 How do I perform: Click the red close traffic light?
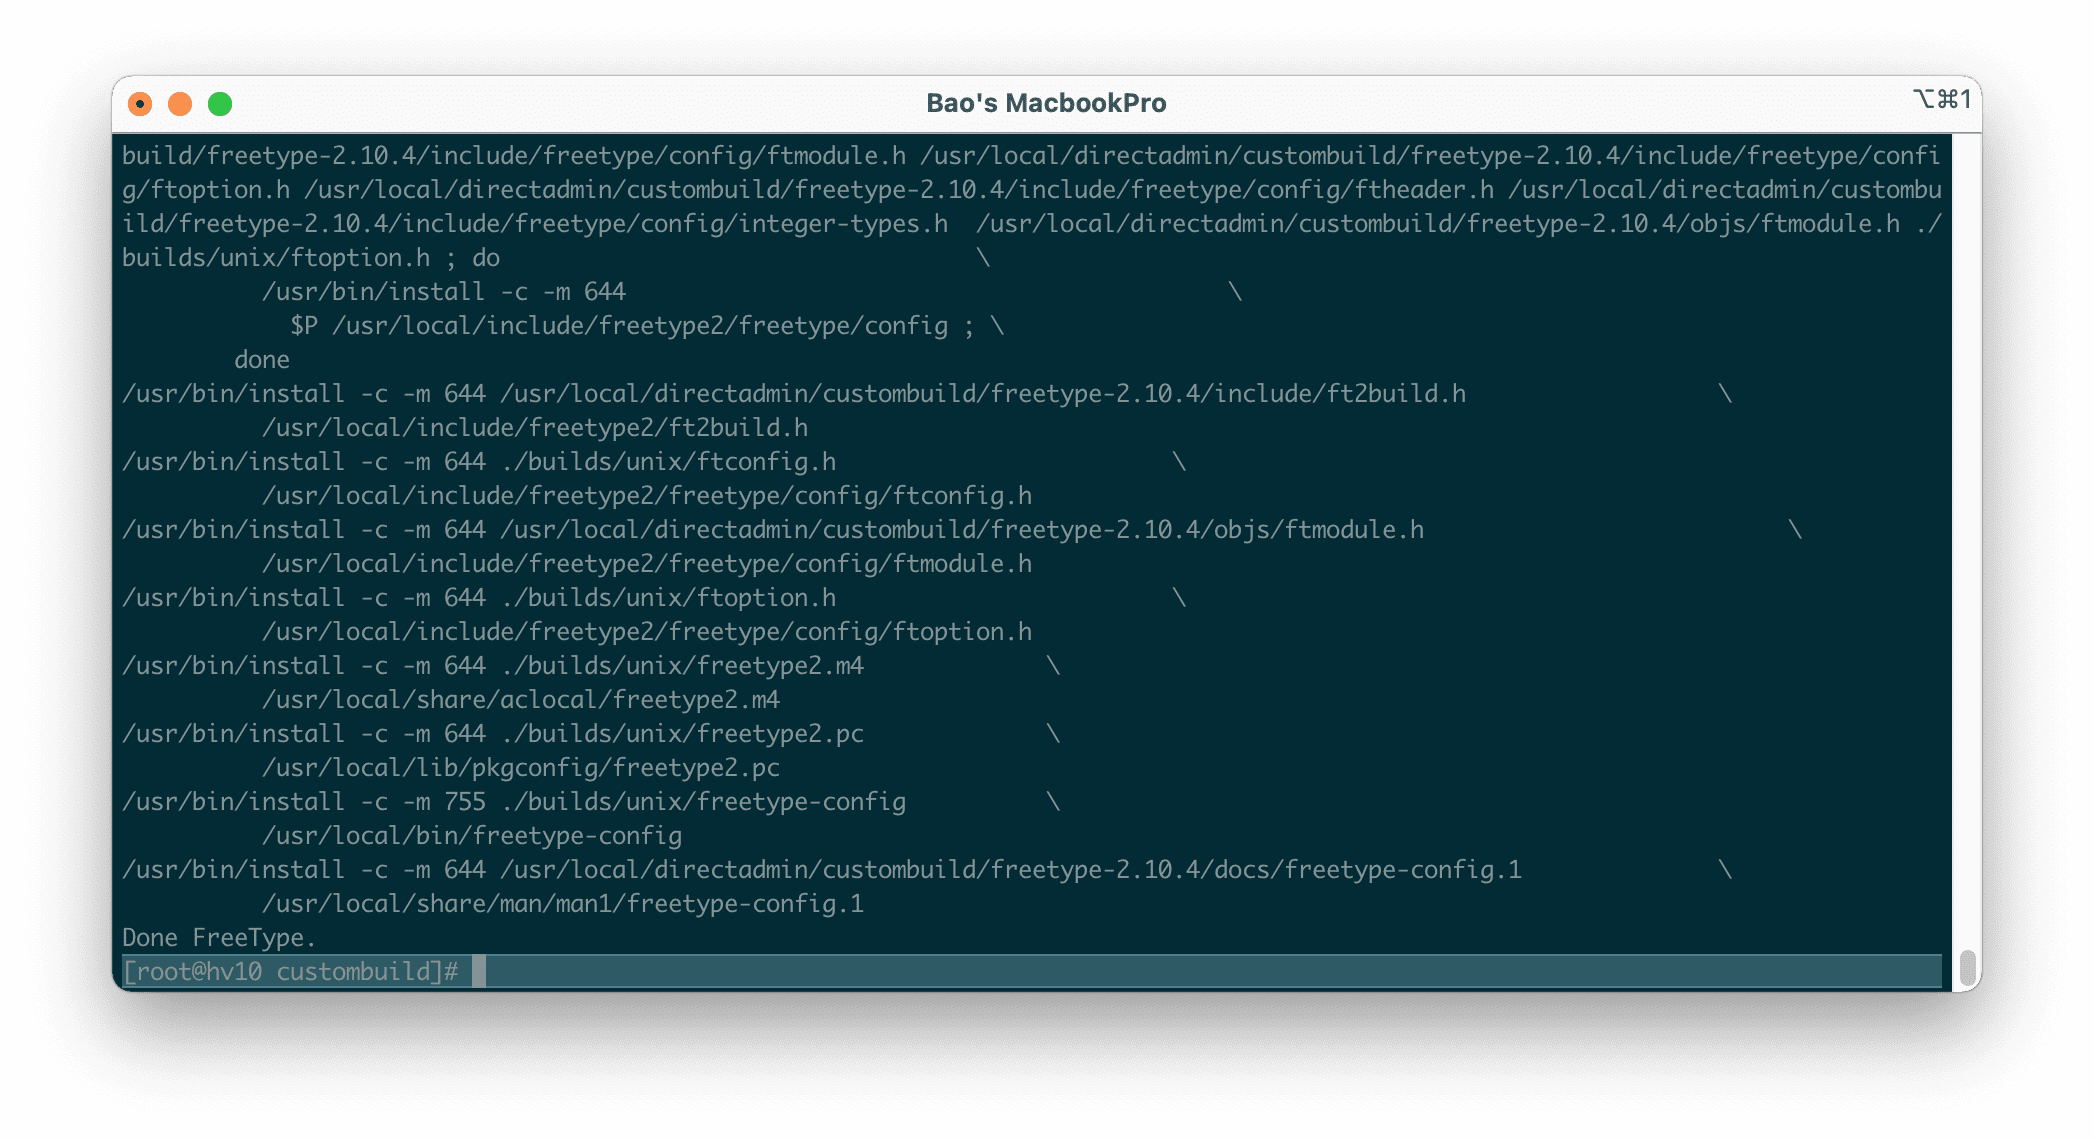coord(141,102)
